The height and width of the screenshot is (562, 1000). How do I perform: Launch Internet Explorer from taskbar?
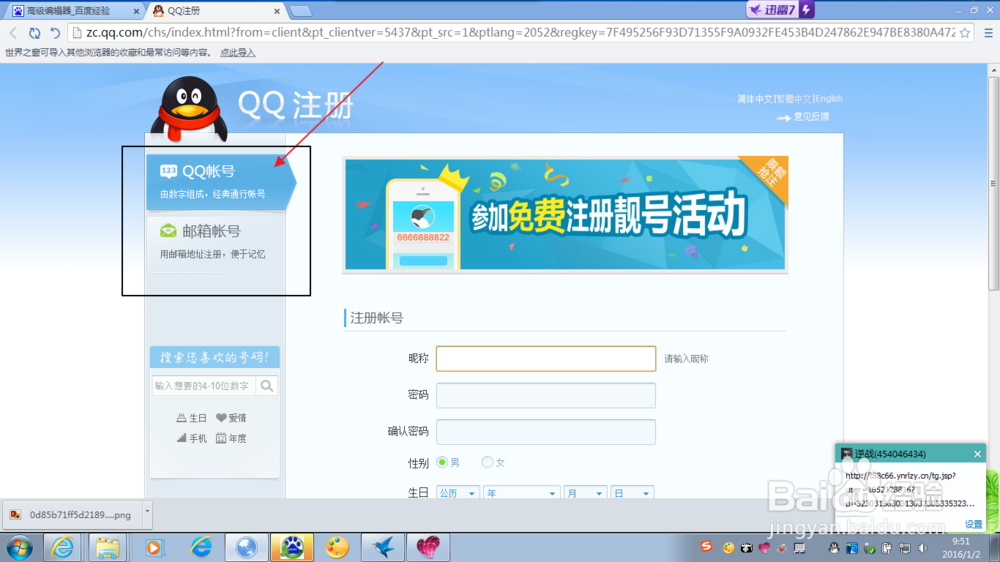62,547
